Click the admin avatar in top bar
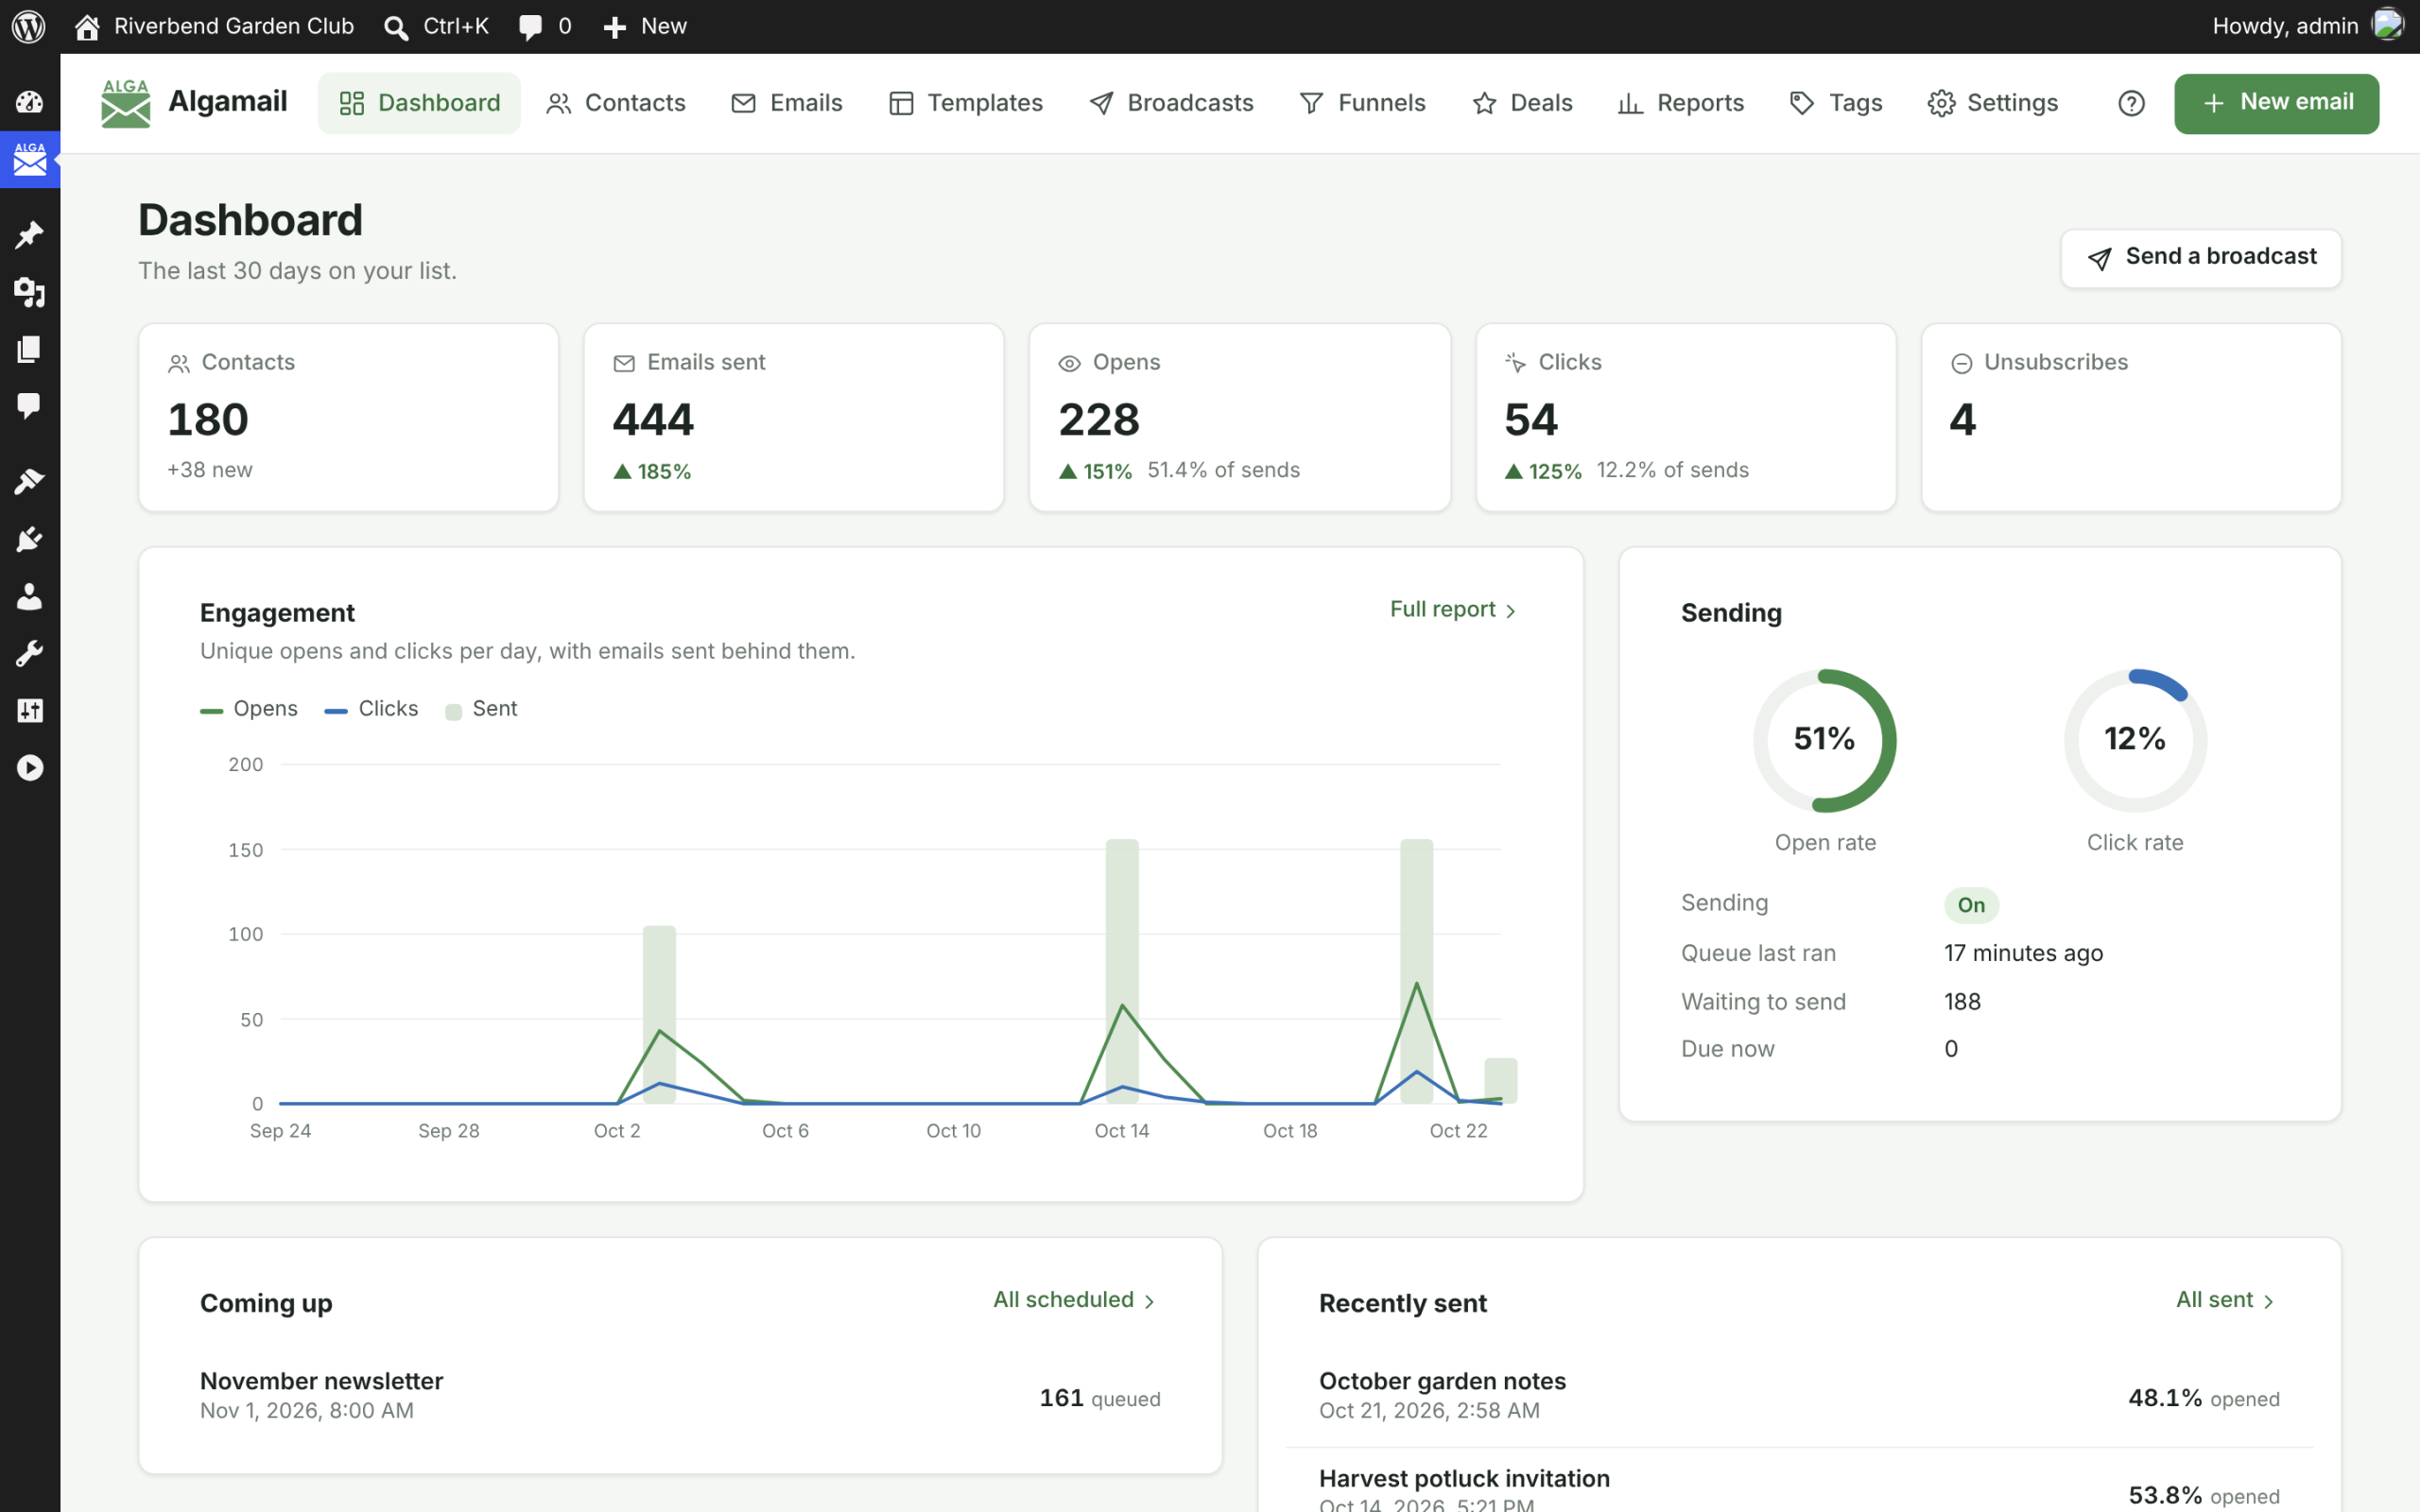This screenshot has height=1512, width=2420. (x=2387, y=25)
